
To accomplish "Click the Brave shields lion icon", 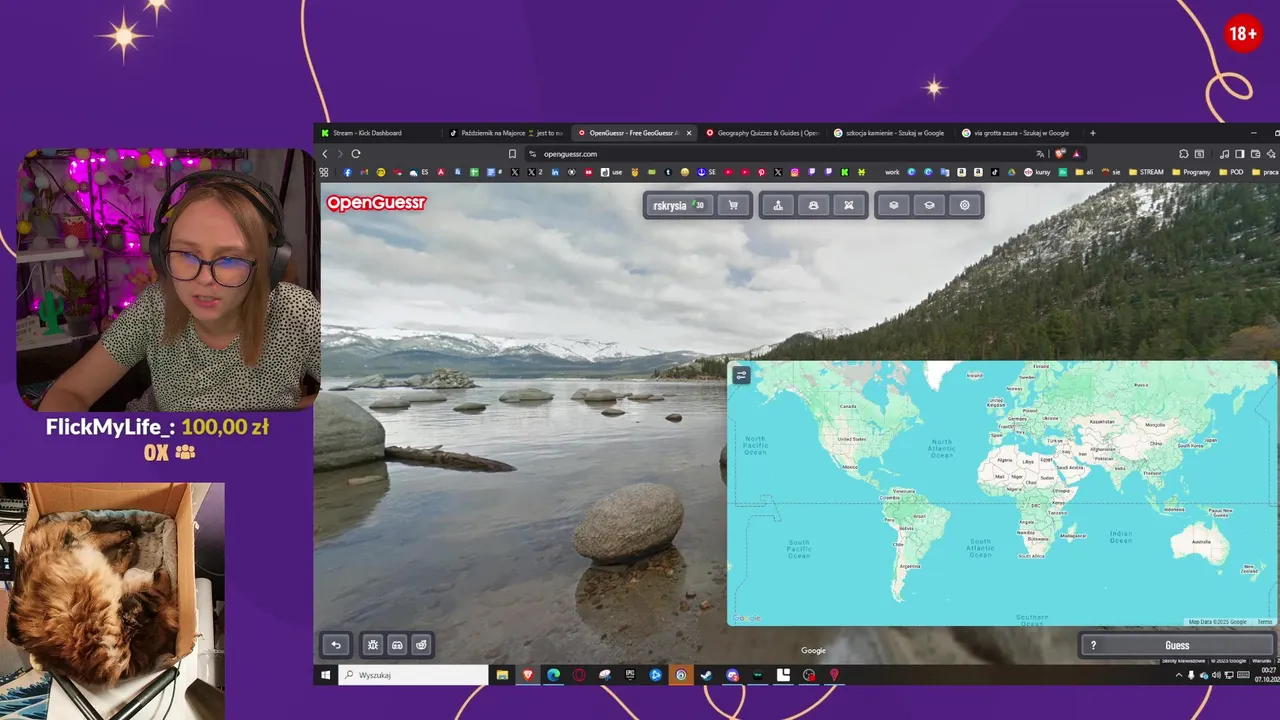I will [1060, 154].
